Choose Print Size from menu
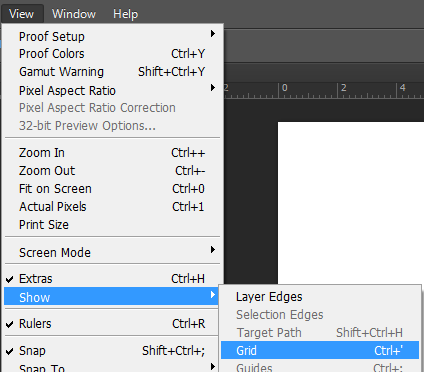This screenshot has width=424, height=372. 112,225
